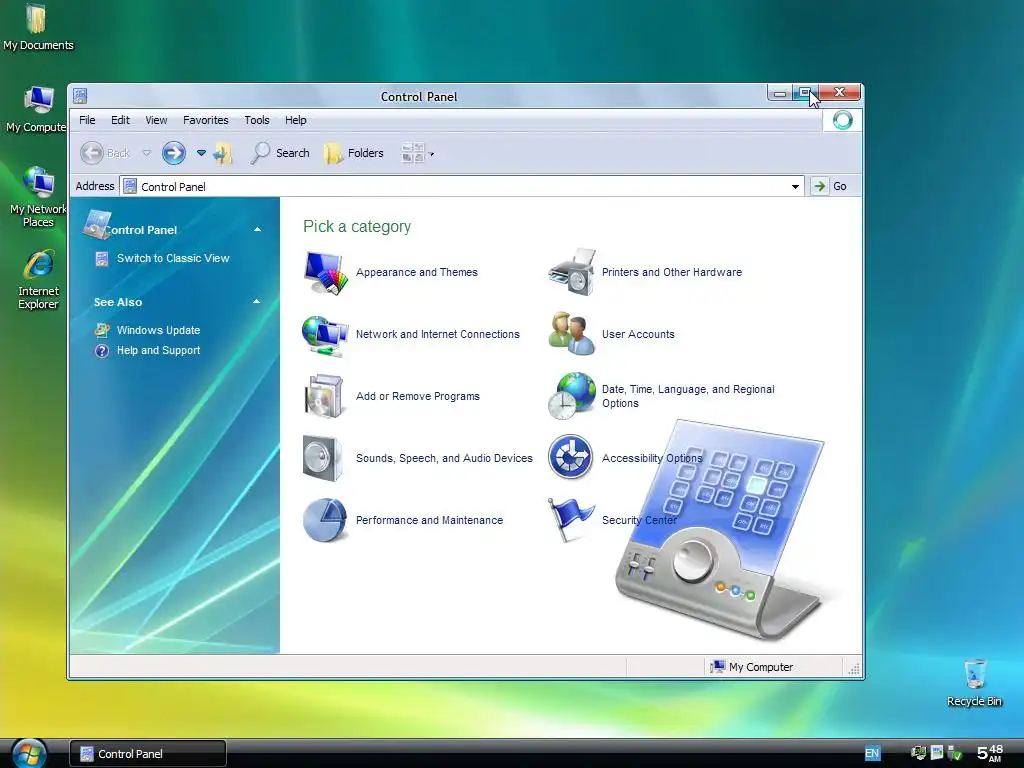Click My Computer zone in status bar
Image resolution: width=1024 pixels, height=768 pixels.
pyautogui.click(x=751, y=667)
